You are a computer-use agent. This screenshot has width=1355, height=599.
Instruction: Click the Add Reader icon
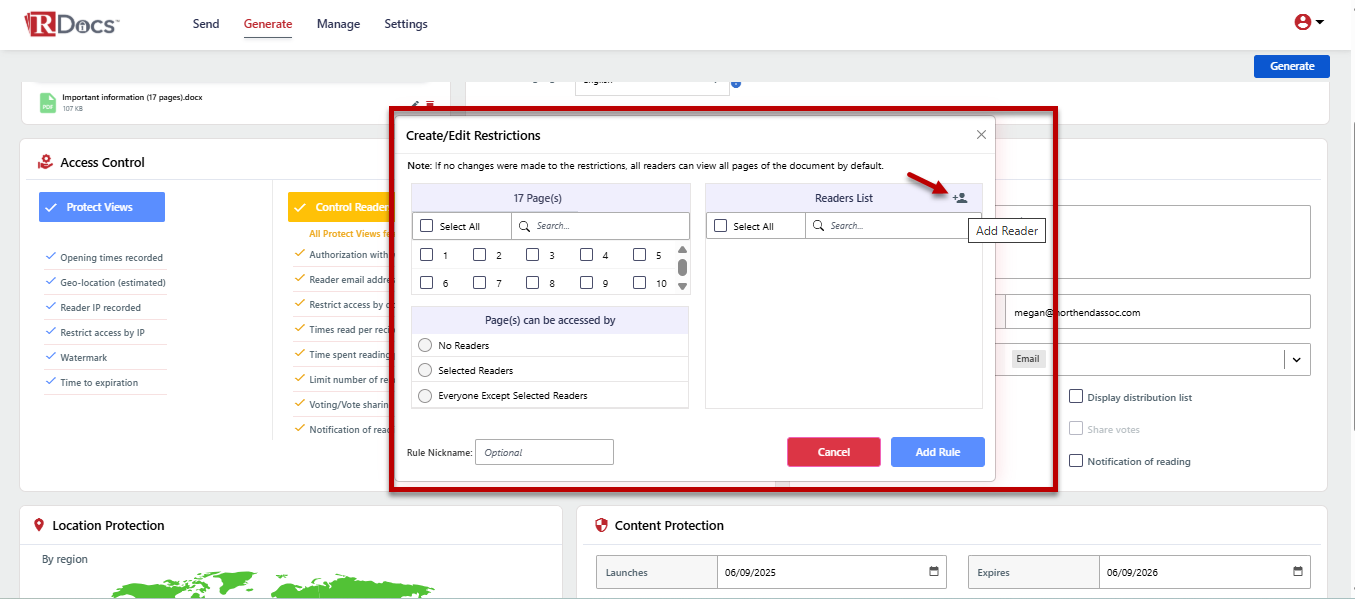(x=960, y=197)
